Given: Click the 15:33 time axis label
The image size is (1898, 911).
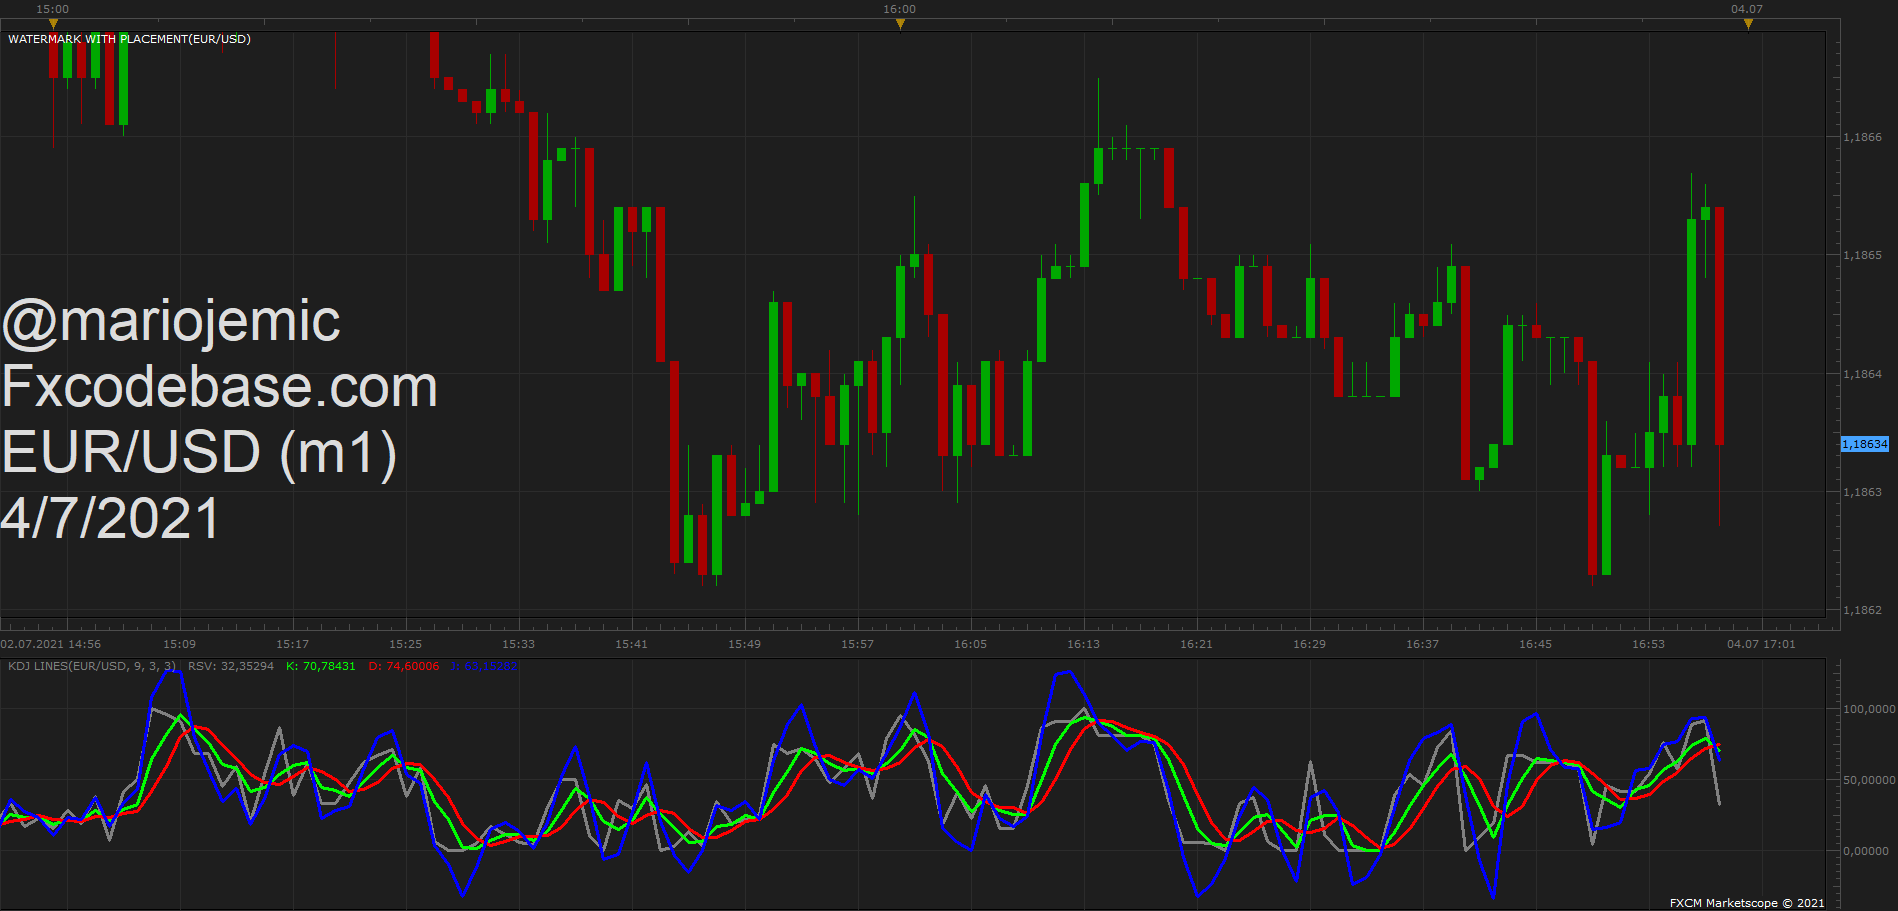Looking at the screenshot, I should point(519,644).
